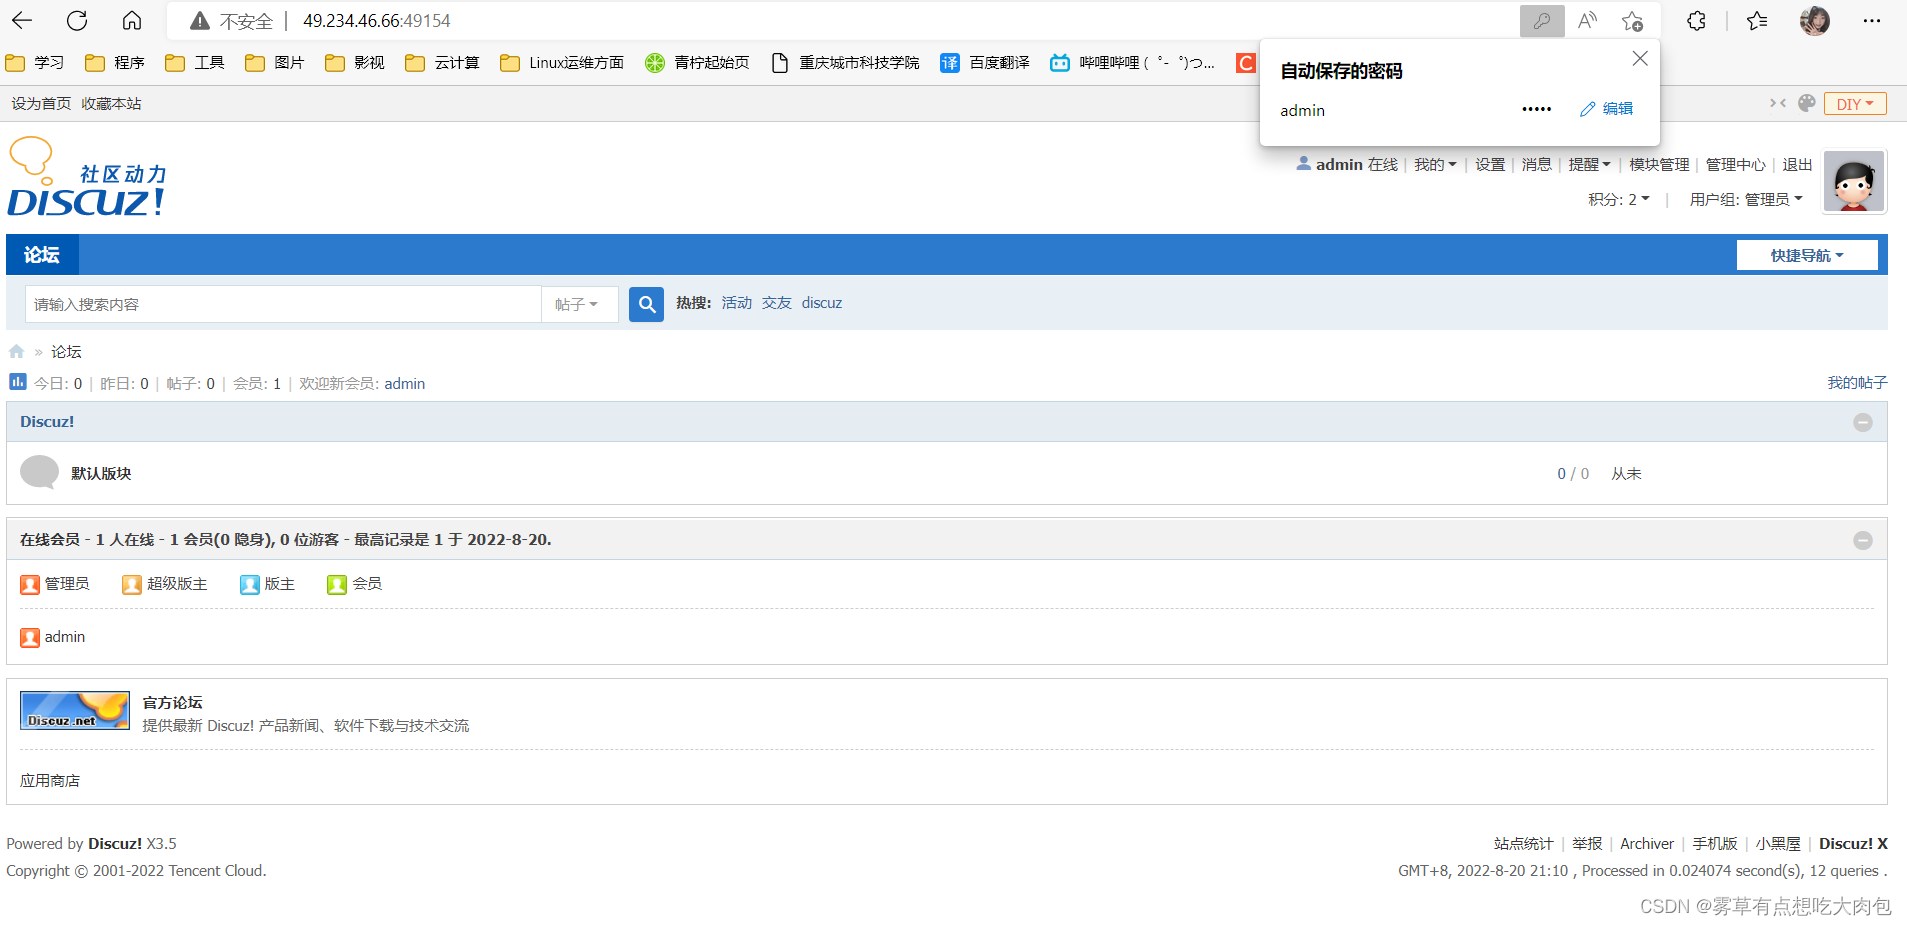Click the style palette icon near DIY

click(x=1806, y=103)
